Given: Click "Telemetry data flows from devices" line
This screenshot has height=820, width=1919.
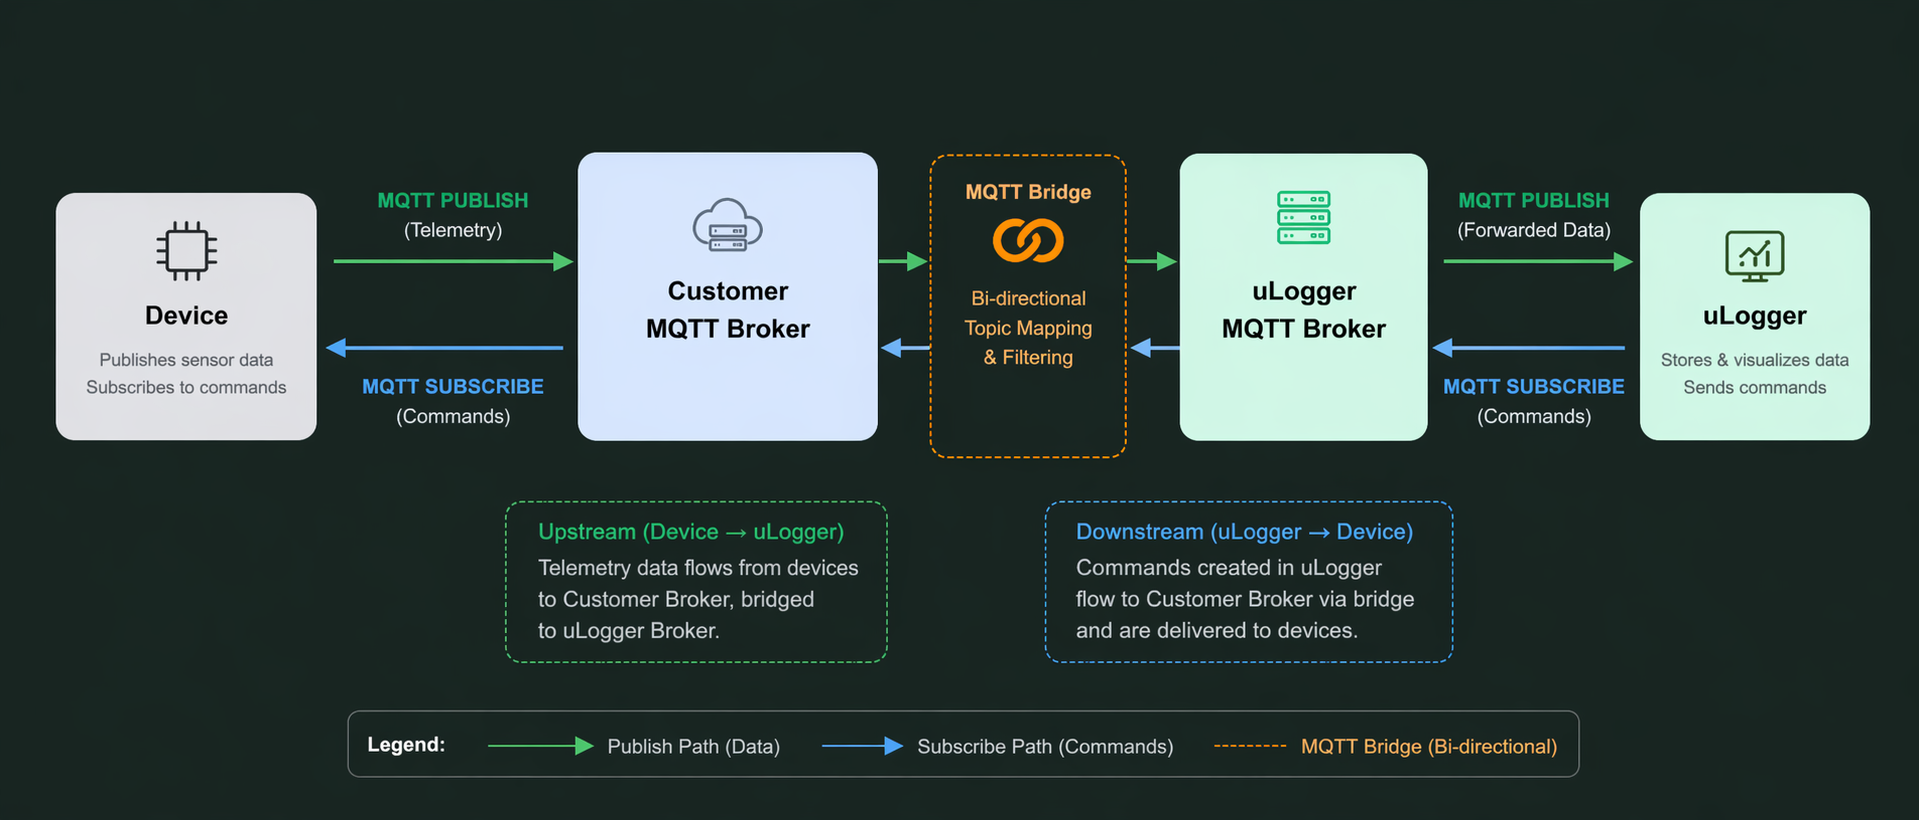Looking at the screenshot, I should click(x=698, y=568).
